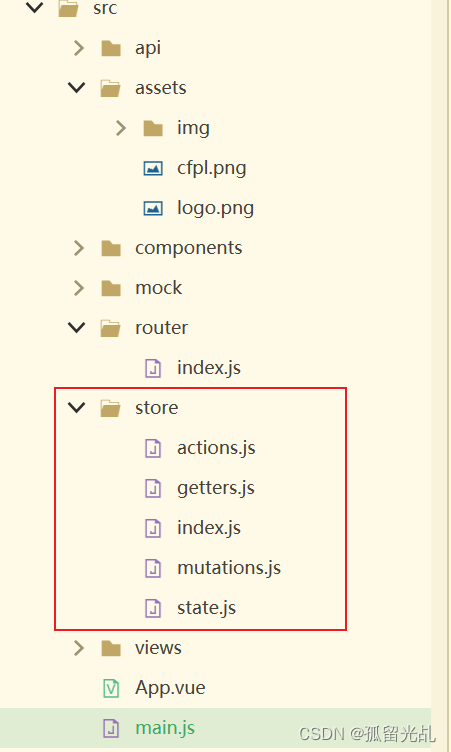Image resolution: width=451 pixels, height=752 pixels.
Task: Click the img folder icon
Action: click(x=153, y=128)
